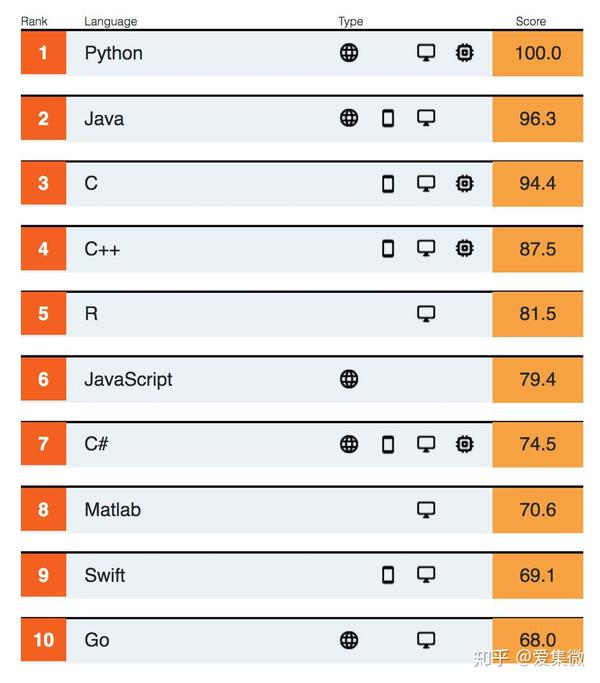
Task: Click the 81.5 score cell for R
Action: coord(537,314)
